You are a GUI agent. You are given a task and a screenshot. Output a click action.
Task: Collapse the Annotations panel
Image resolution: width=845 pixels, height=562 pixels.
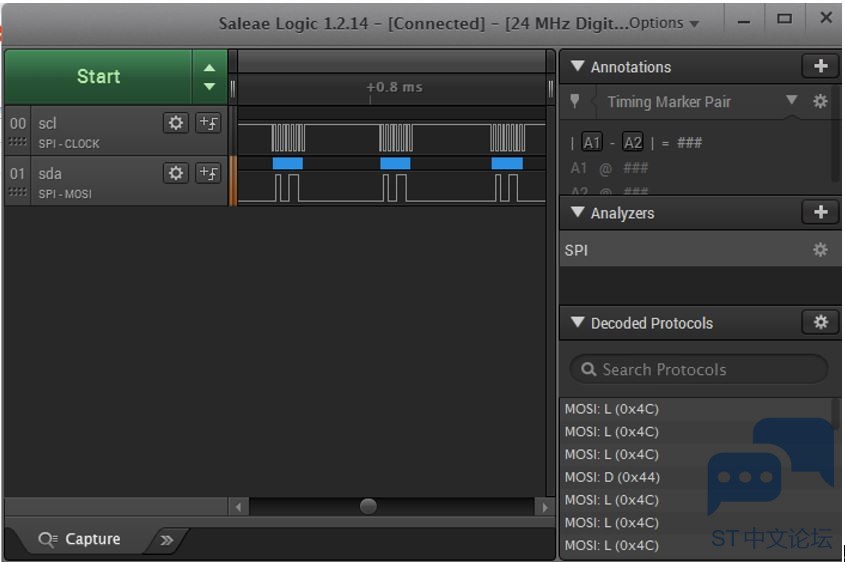click(x=577, y=66)
